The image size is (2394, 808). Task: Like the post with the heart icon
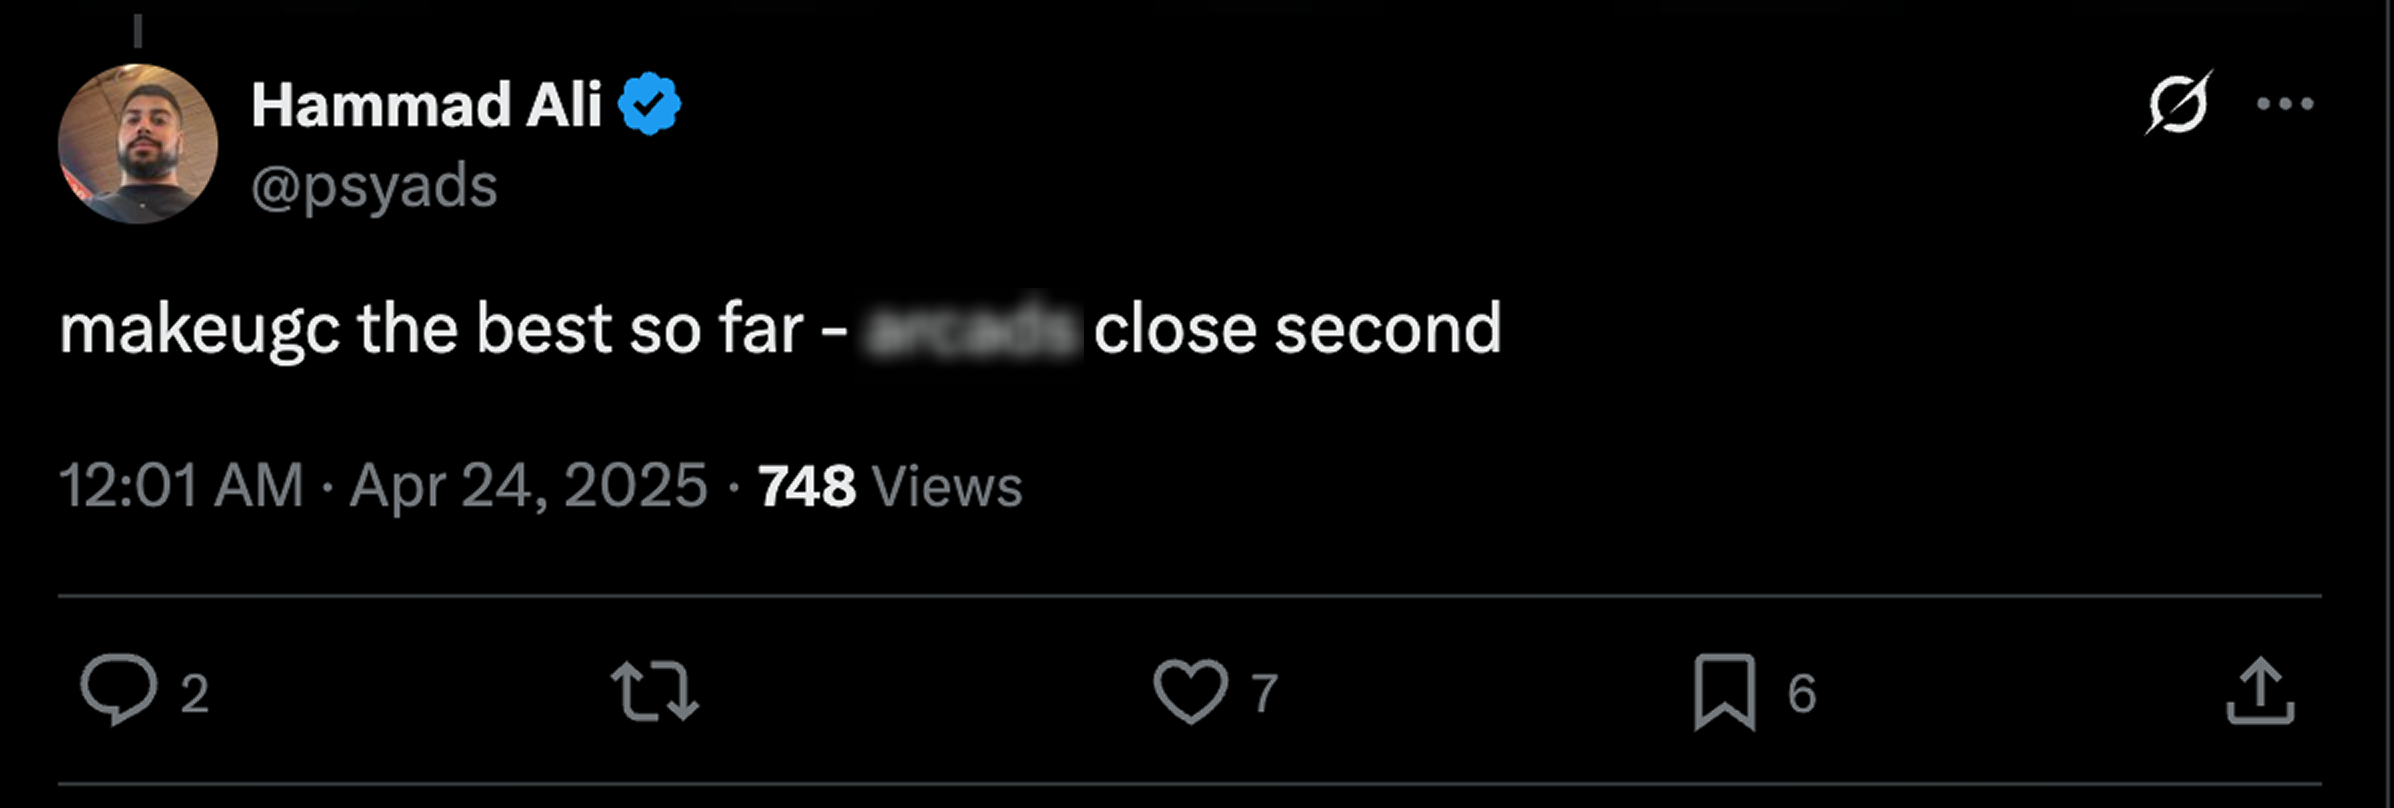(x=1190, y=691)
